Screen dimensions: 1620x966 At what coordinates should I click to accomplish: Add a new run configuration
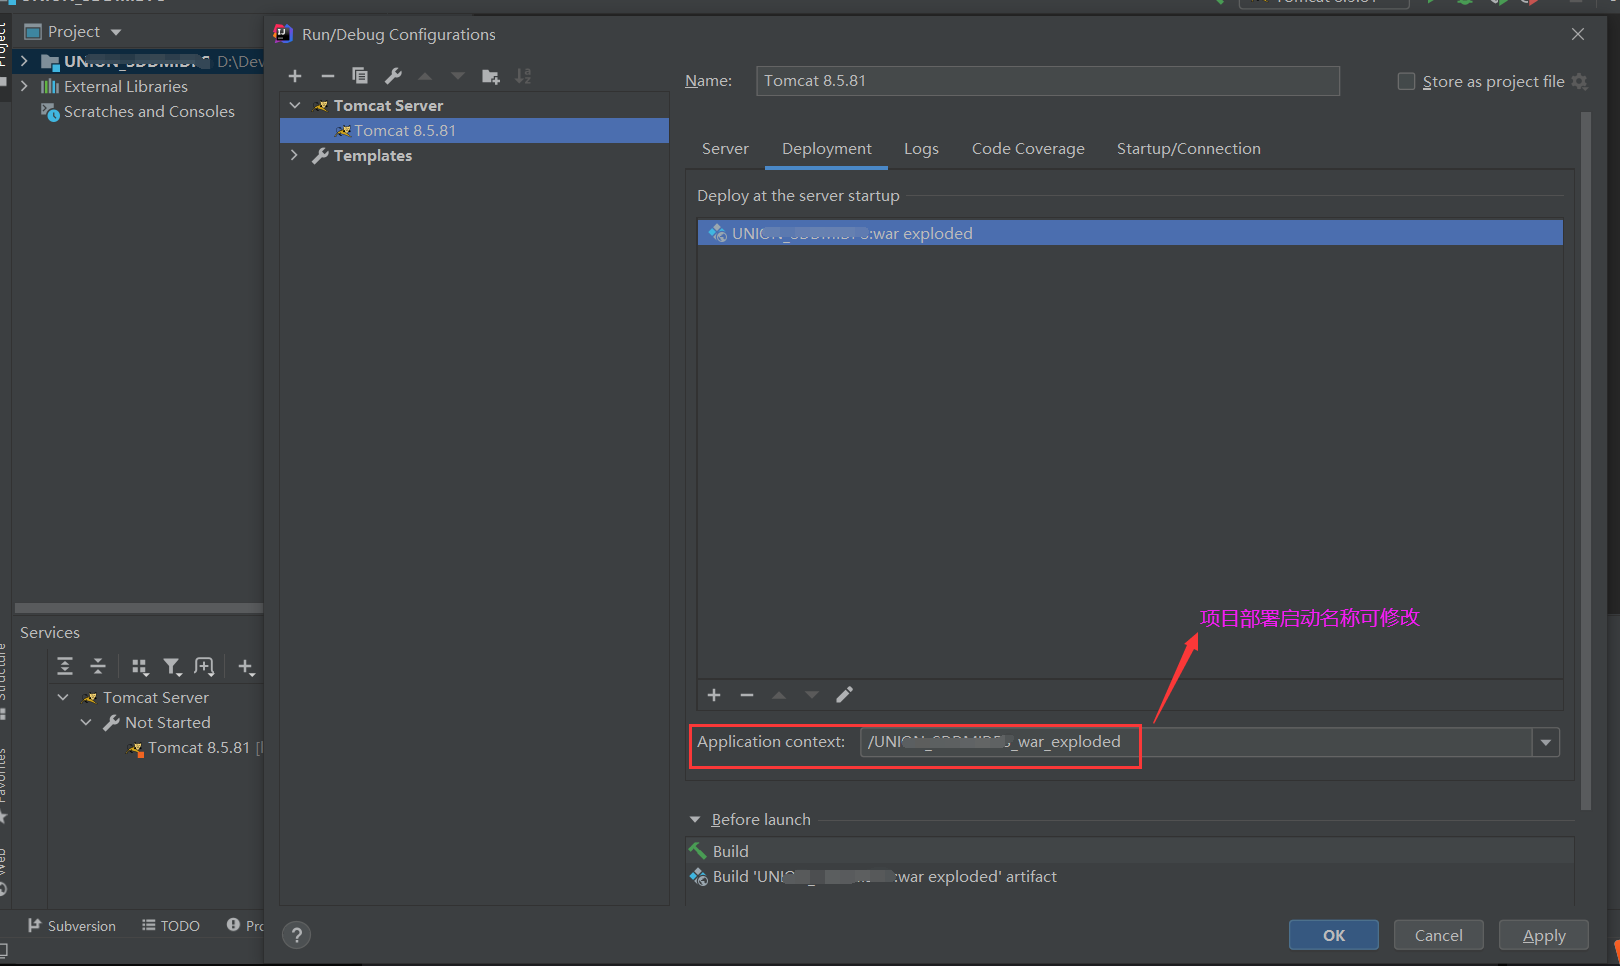[x=295, y=76]
